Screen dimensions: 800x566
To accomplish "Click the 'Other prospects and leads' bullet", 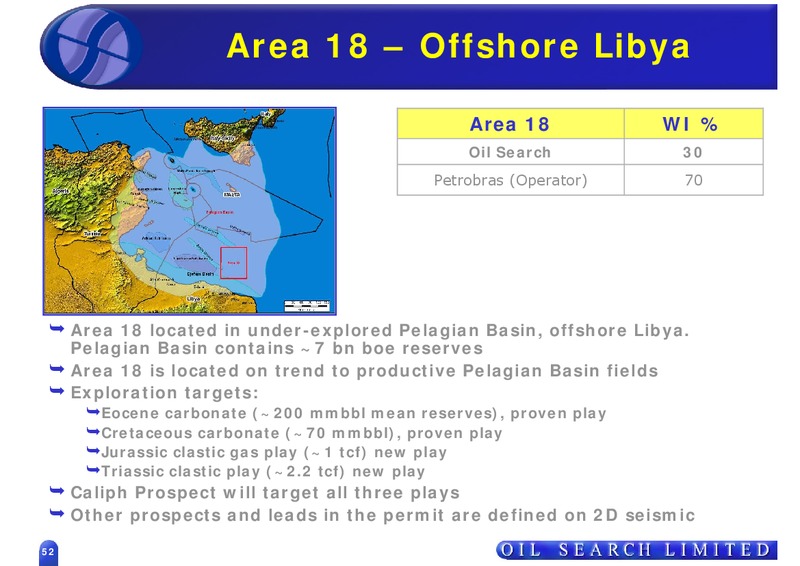I will click(x=383, y=515).
